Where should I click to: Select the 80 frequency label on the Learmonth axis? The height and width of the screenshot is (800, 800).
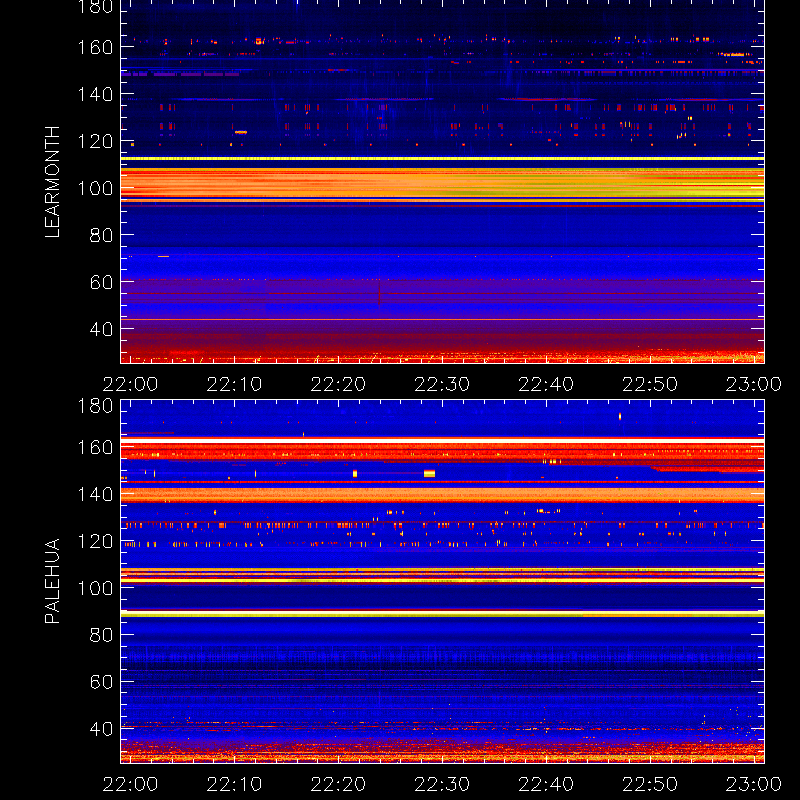[x=102, y=235]
